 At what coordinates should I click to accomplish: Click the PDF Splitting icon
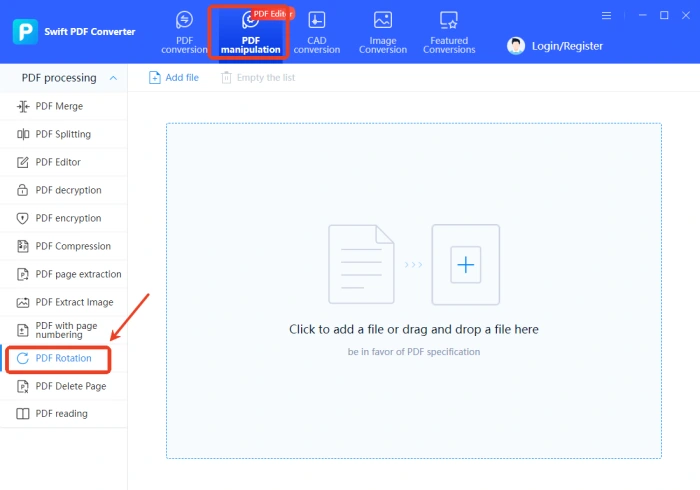click(x=23, y=134)
